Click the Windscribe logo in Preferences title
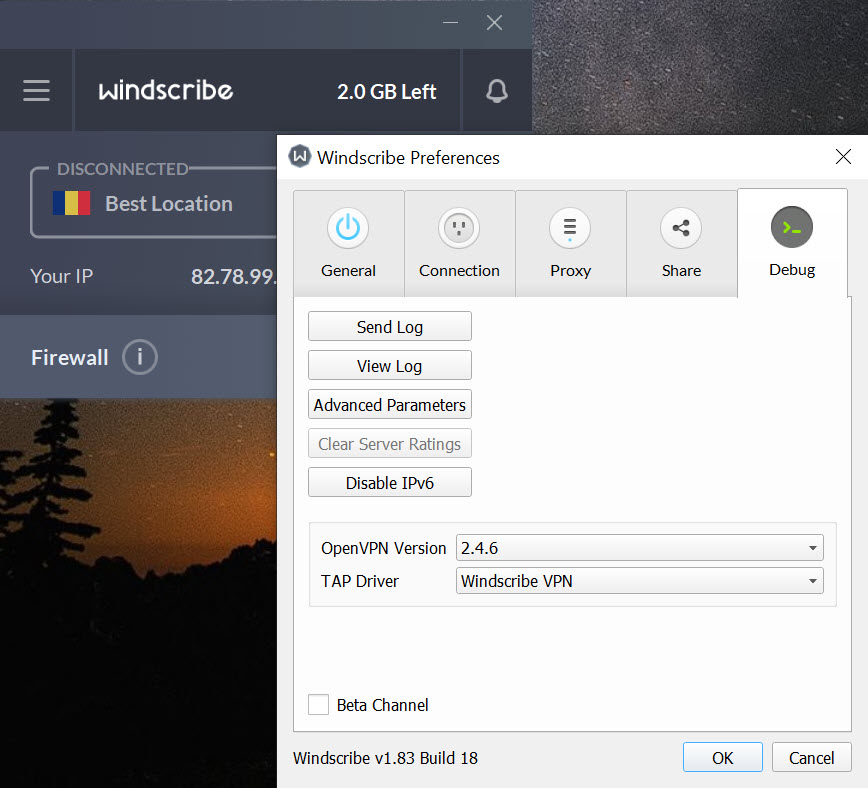868x788 pixels. point(300,157)
